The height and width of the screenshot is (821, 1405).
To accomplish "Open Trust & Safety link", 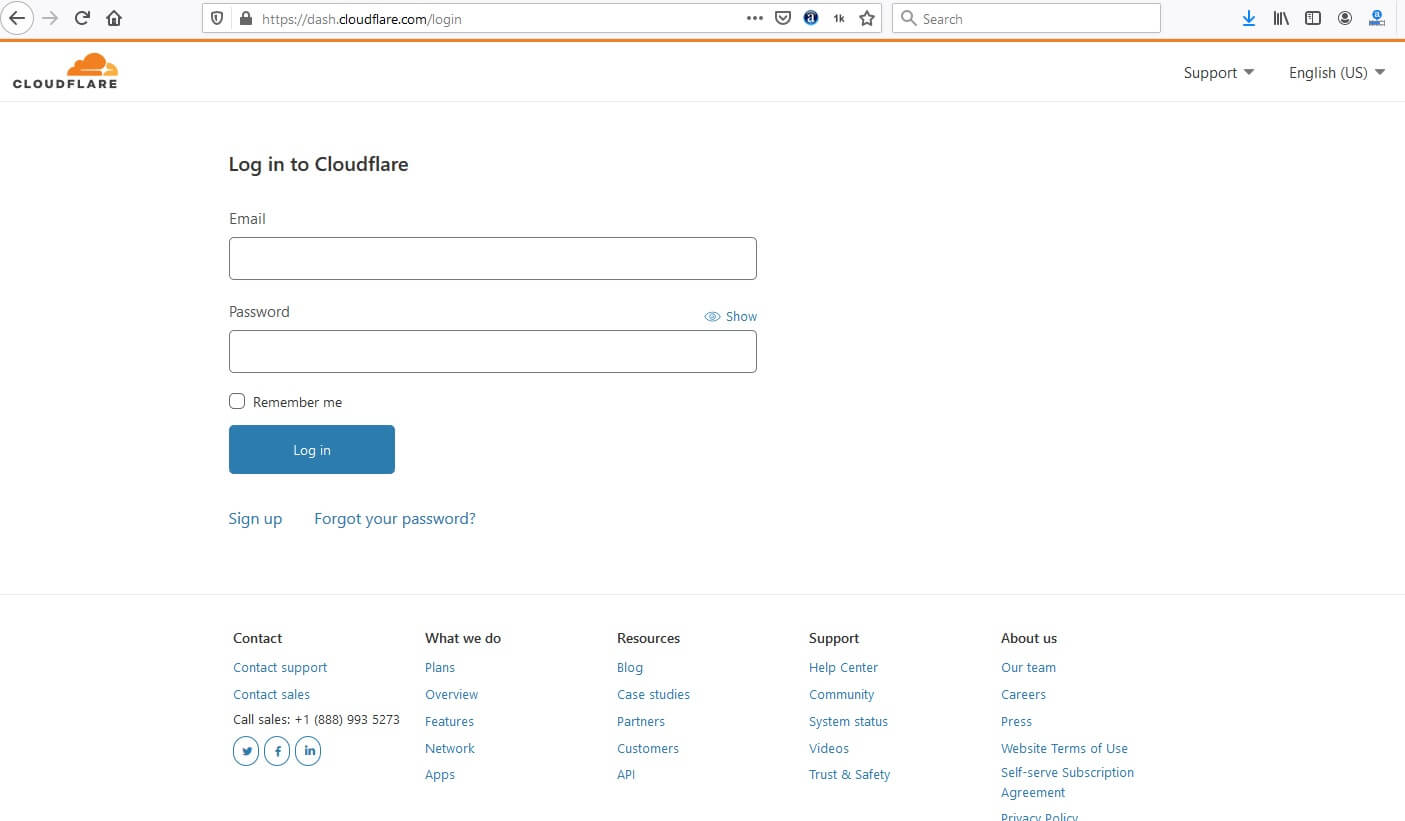I will pyautogui.click(x=850, y=774).
